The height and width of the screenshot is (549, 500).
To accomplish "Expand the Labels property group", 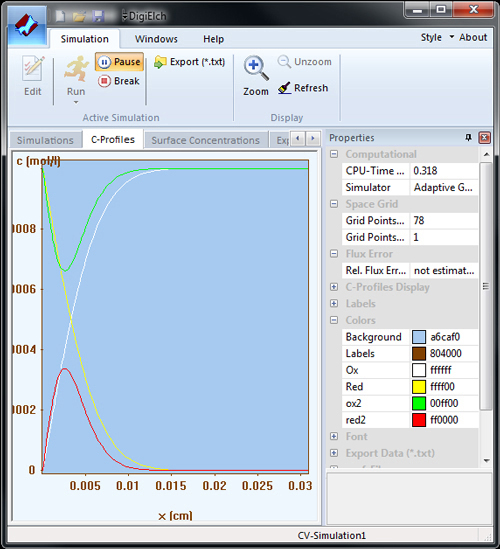I will (334, 304).
